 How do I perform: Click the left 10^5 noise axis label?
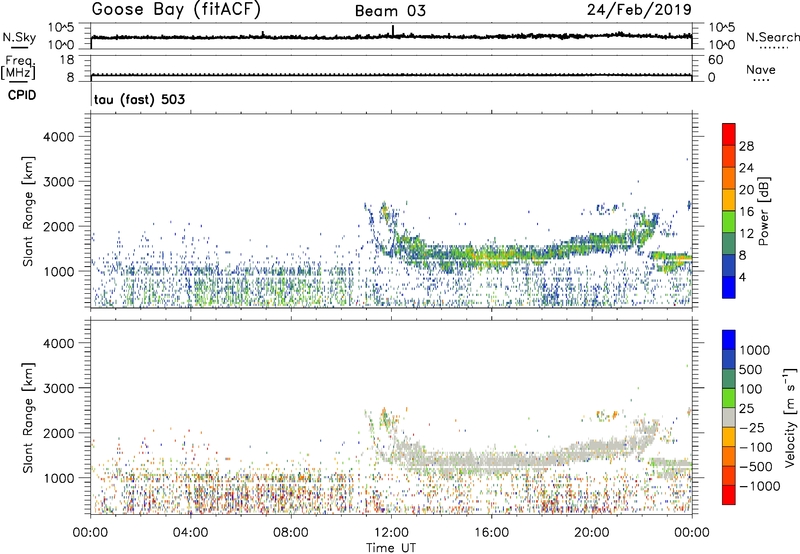[61, 27]
